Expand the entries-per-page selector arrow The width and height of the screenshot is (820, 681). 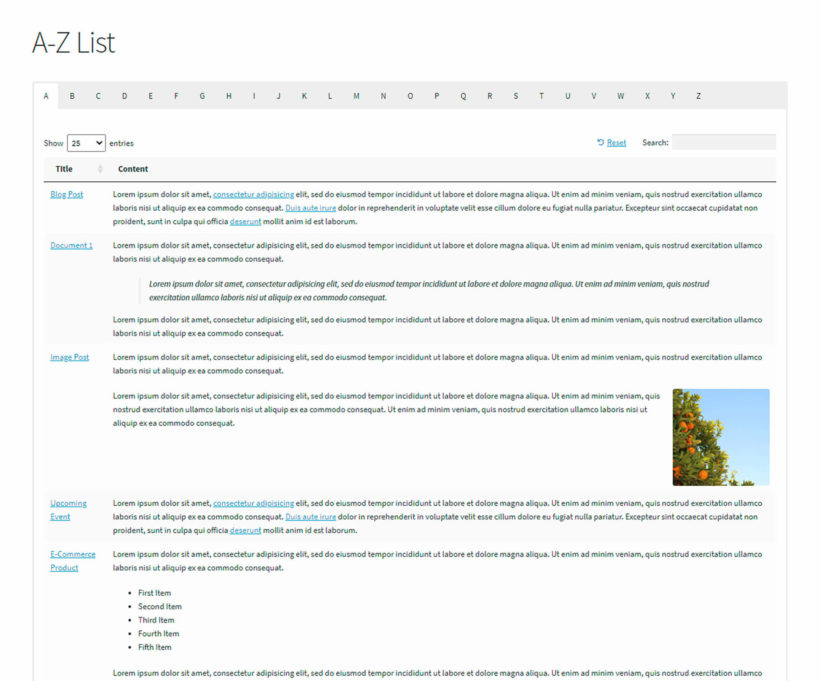tap(100, 142)
